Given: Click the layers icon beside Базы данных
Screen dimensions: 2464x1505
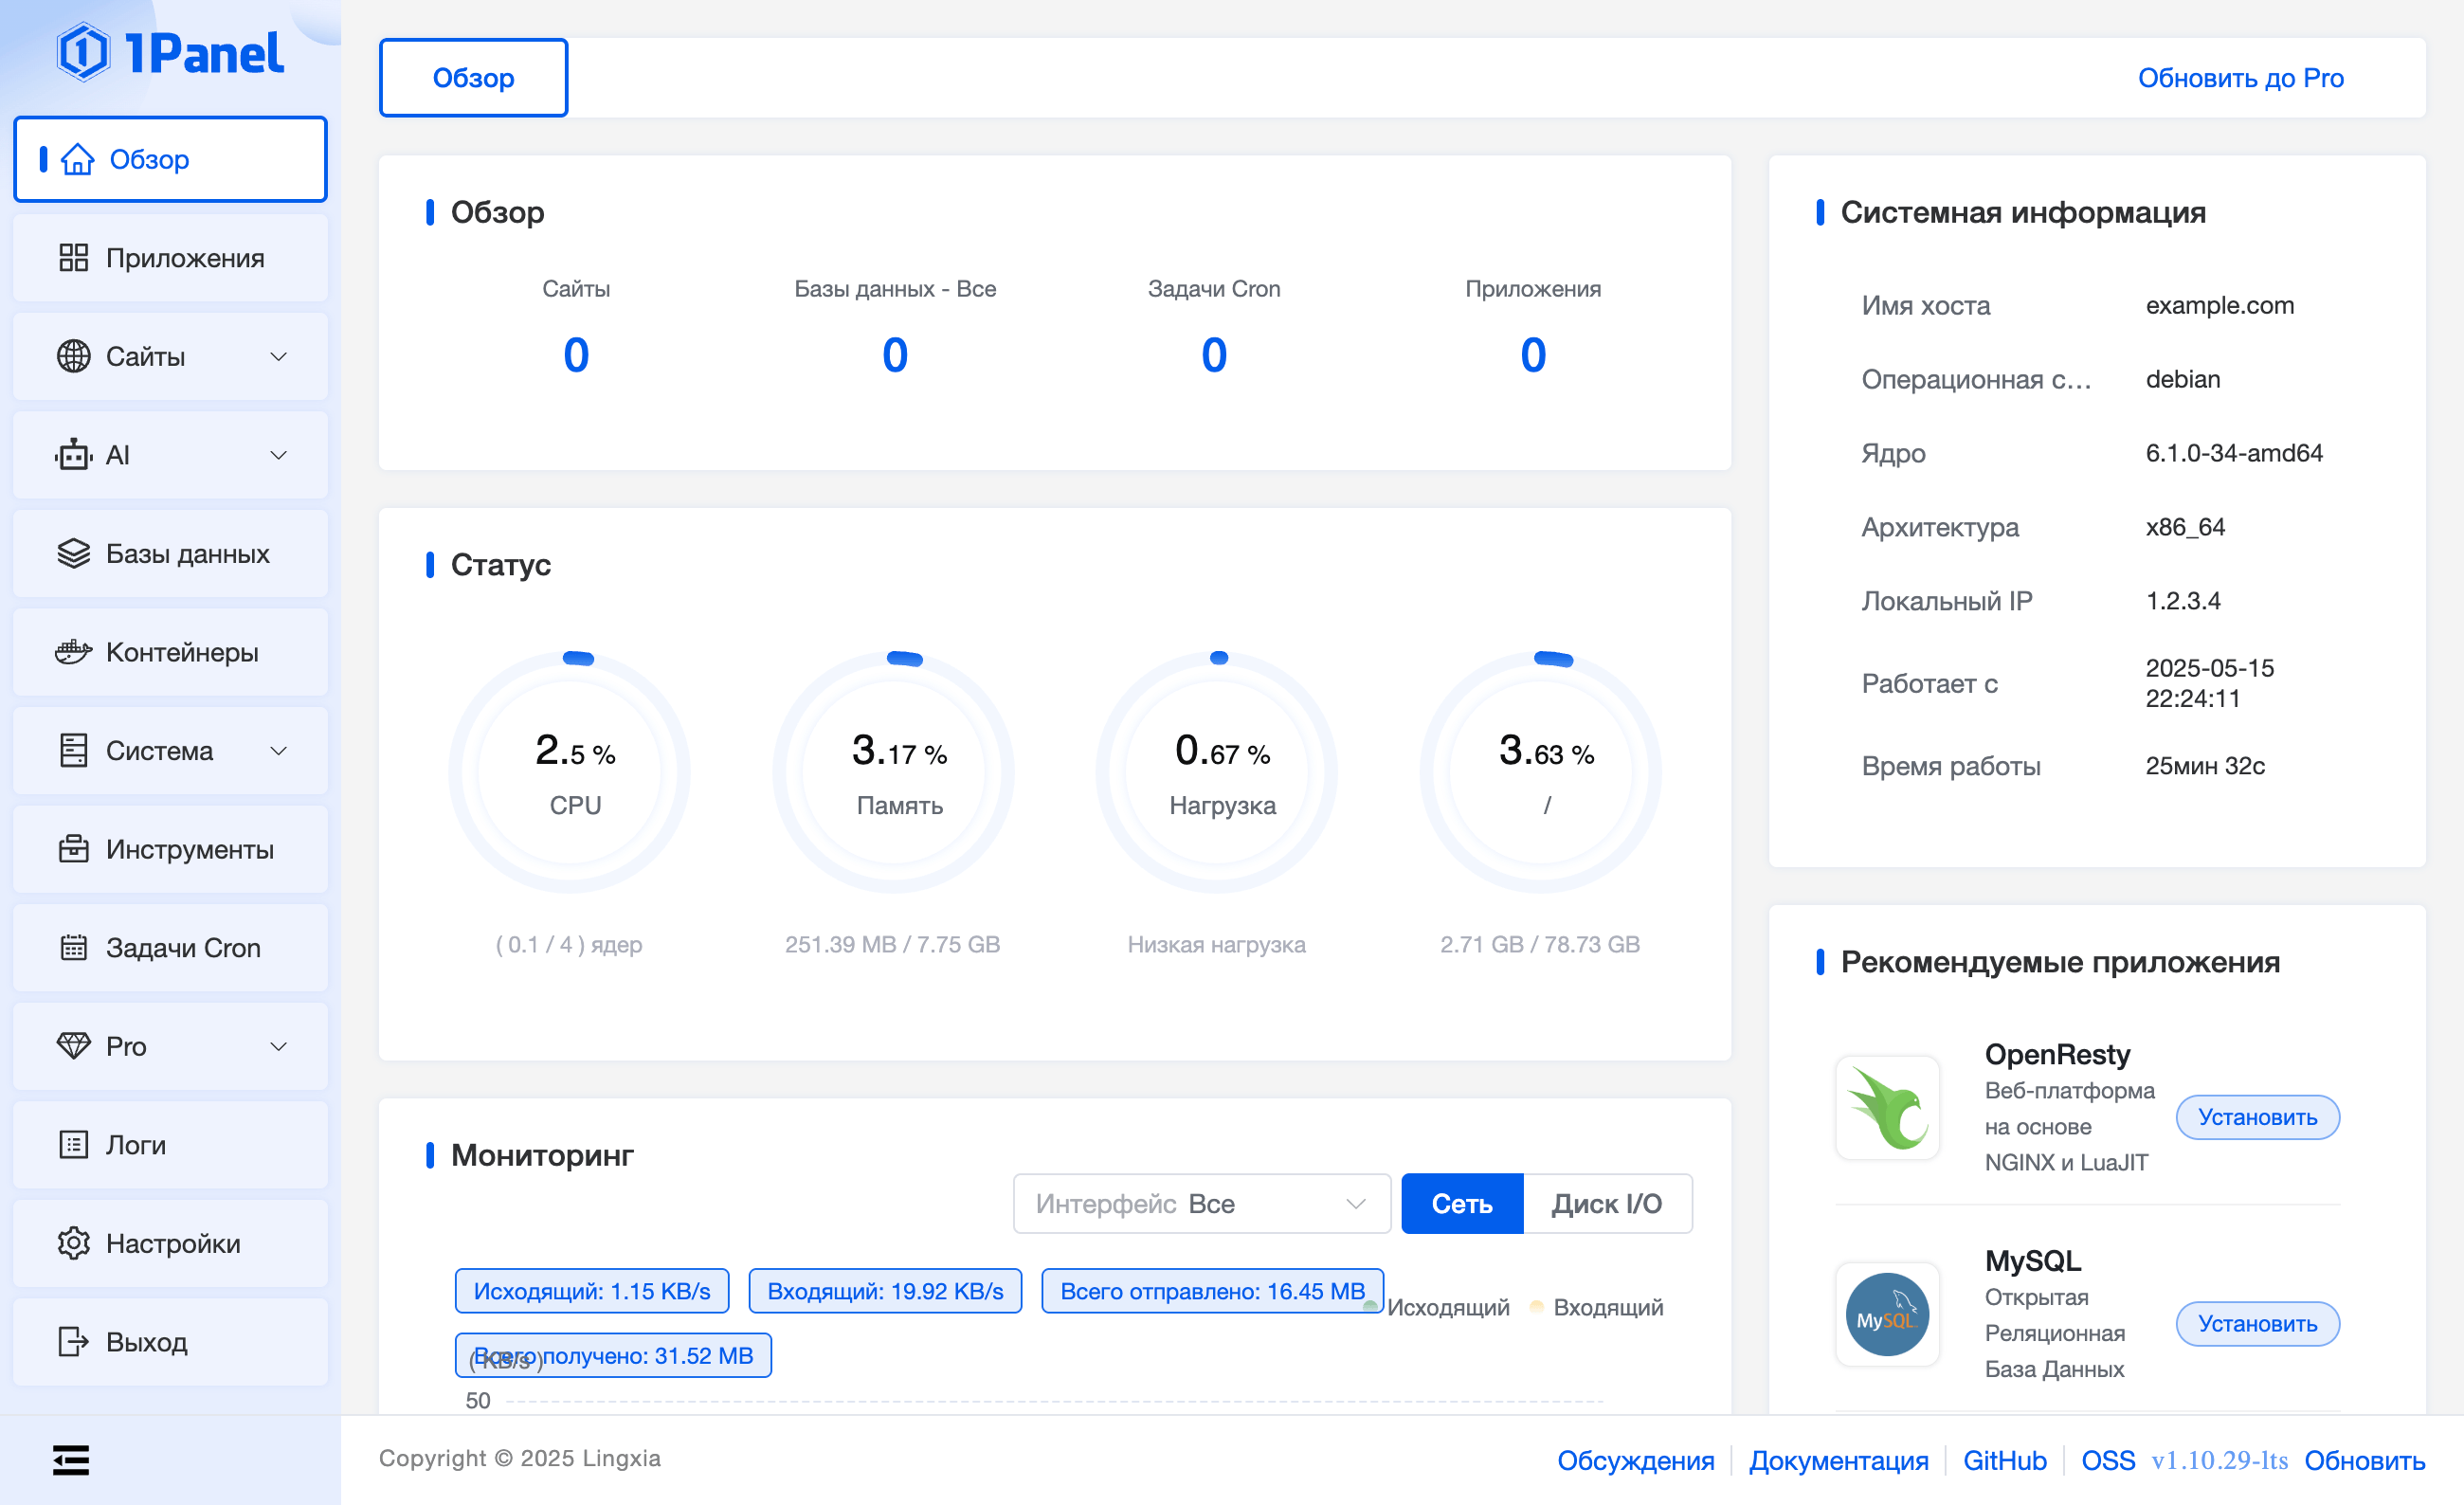Looking at the screenshot, I should point(73,553).
